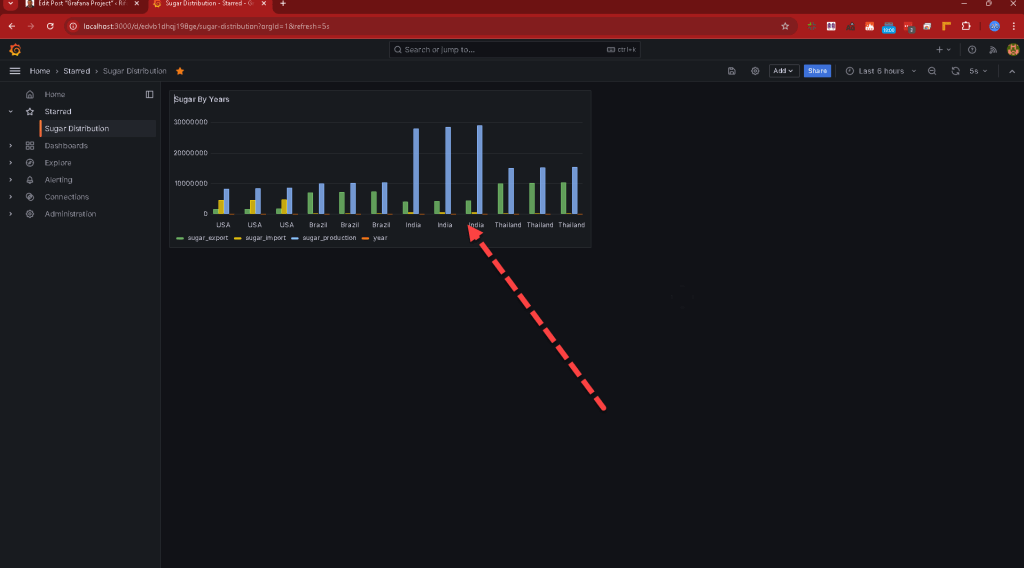Open Connections in the sidebar
This screenshot has height=568, width=1024.
pyautogui.click(x=66, y=197)
